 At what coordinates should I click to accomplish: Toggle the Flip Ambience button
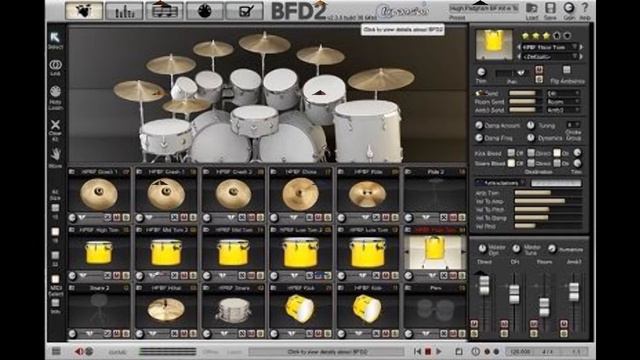tap(567, 70)
